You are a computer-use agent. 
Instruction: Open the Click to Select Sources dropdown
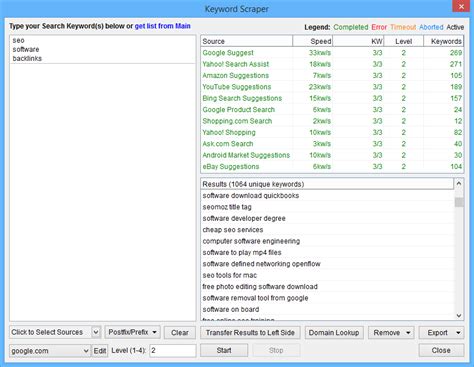pyautogui.click(x=55, y=332)
